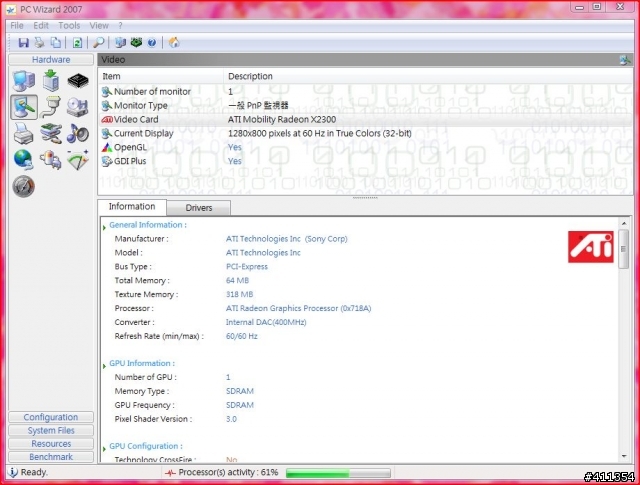Click the Copy toolbar icon
640x485 pixels.
[56, 42]
